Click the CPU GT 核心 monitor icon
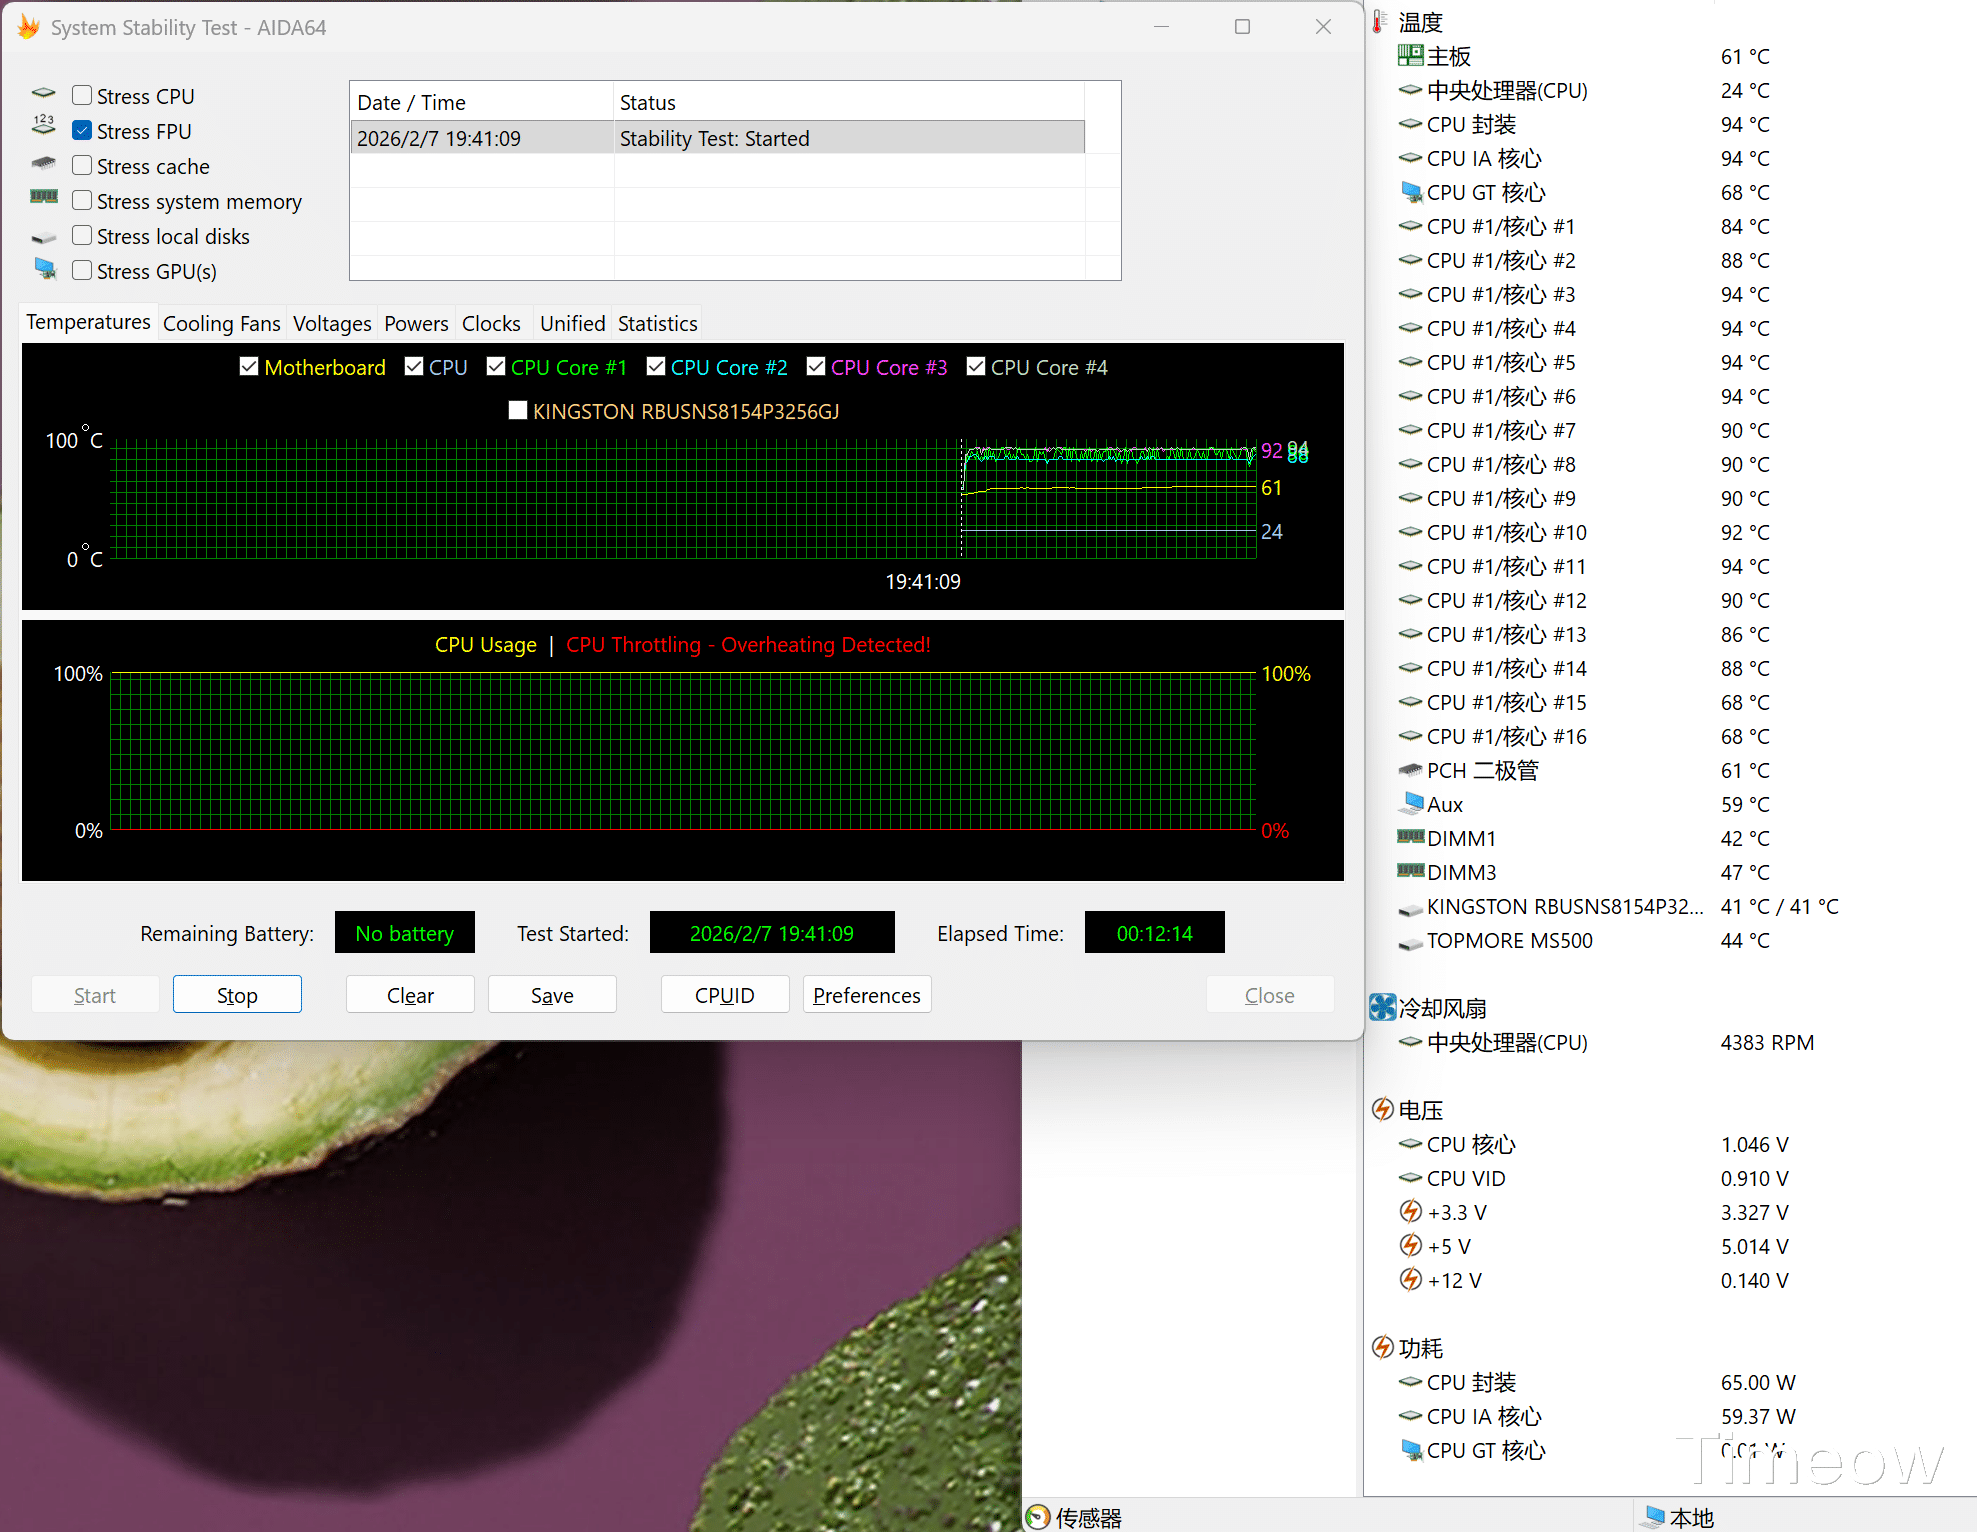 pos(1411,192)
